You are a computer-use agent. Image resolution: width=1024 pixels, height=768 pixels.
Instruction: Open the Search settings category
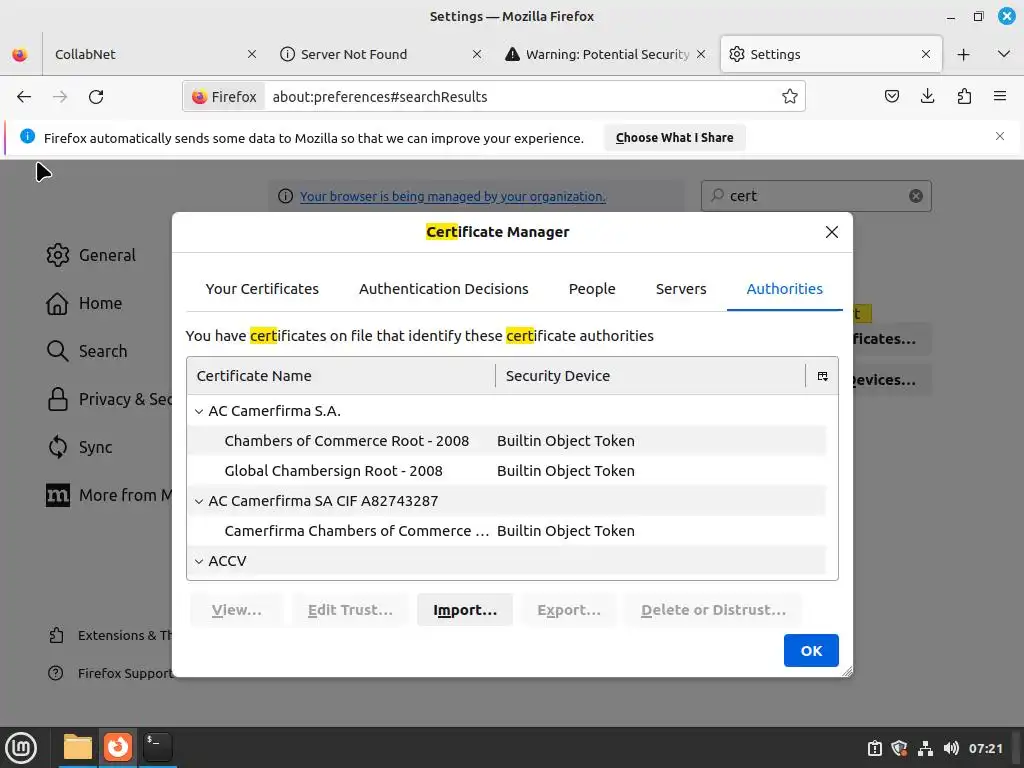click(x=87, y=351)
